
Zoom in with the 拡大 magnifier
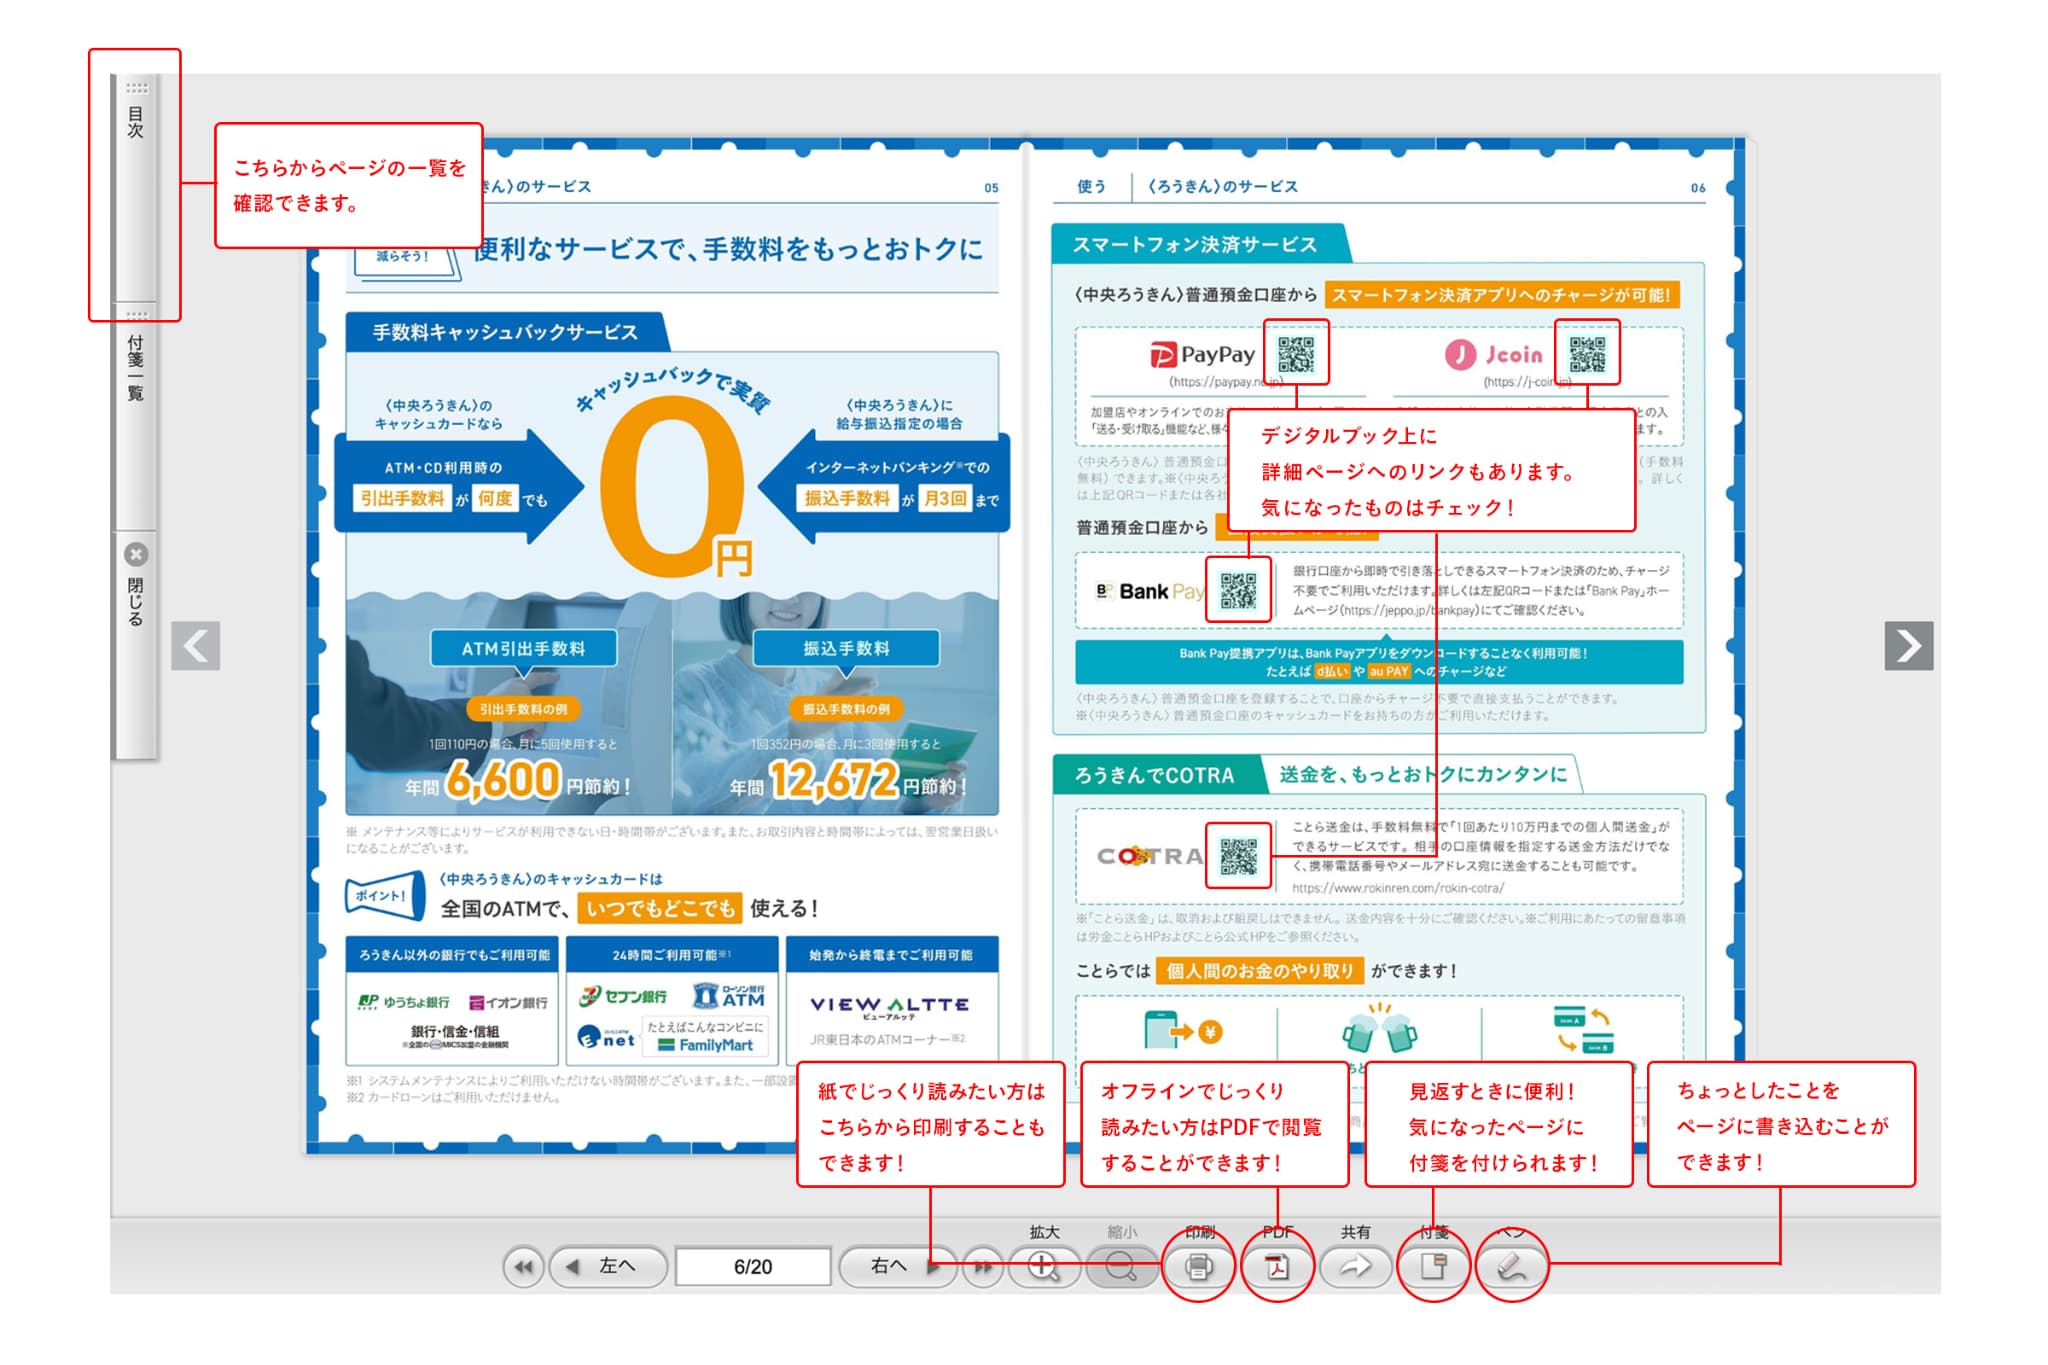pyautogui.click(x=1043, y=1267)
